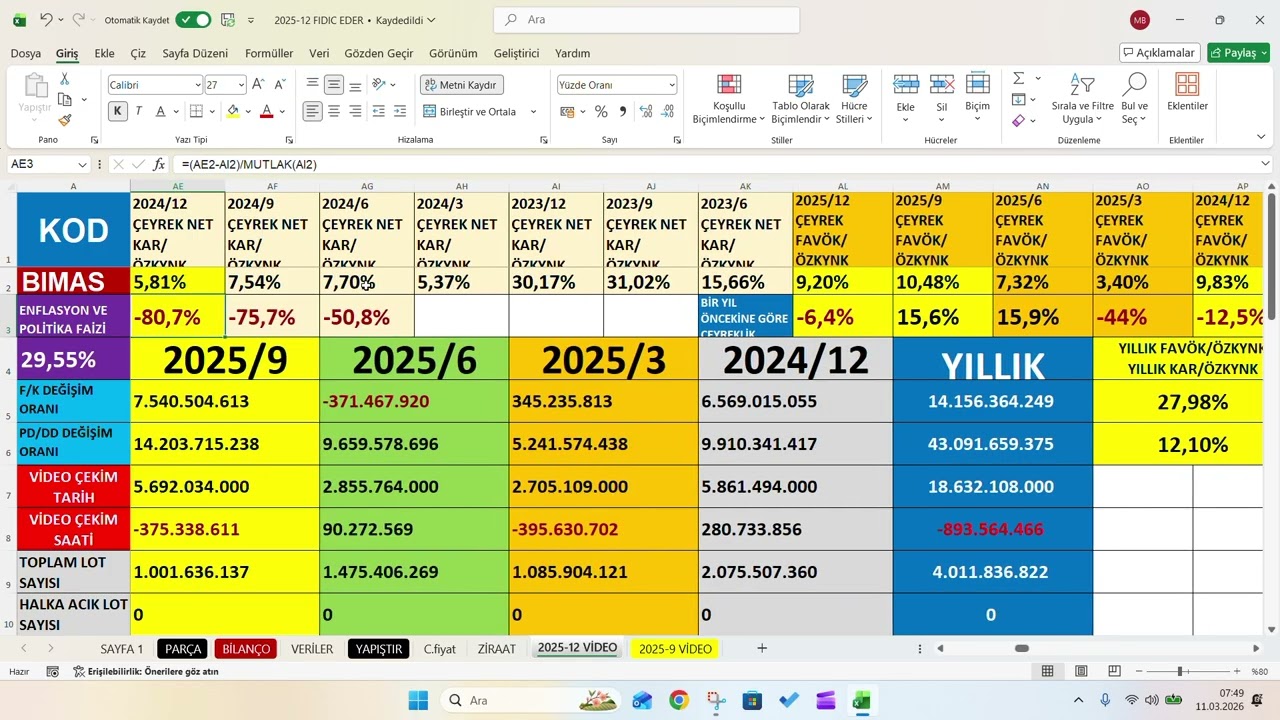Decrease indent in Hizalama group
The image size is (1280, 720).
coord(379,111)
